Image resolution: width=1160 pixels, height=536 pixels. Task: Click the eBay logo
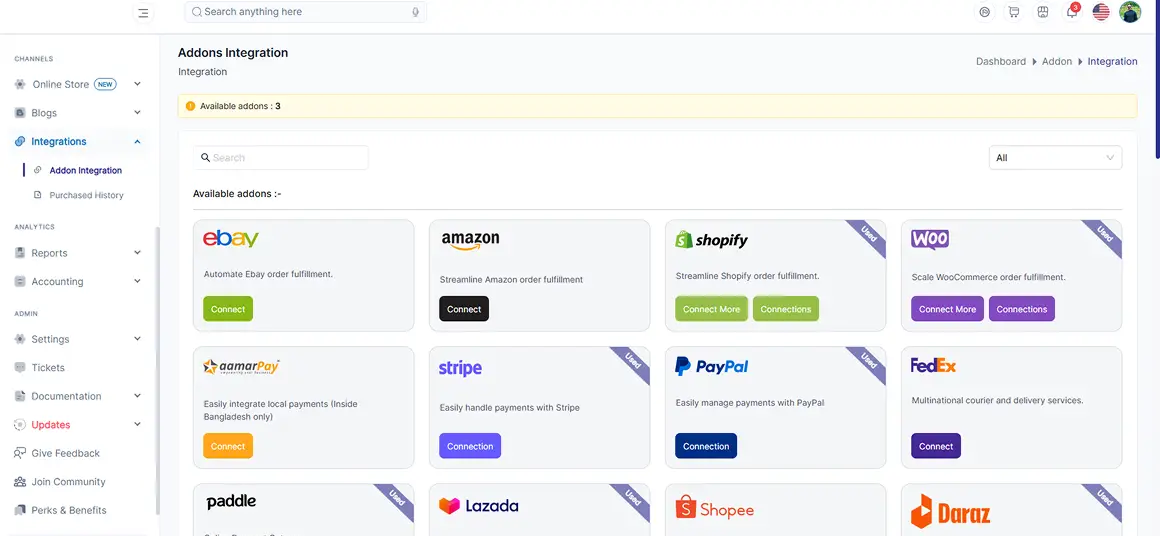(x=231, y=239)
